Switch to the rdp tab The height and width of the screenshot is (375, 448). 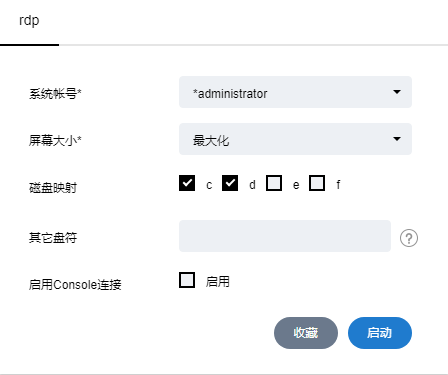pyautogui.click(x=29, y=22)
